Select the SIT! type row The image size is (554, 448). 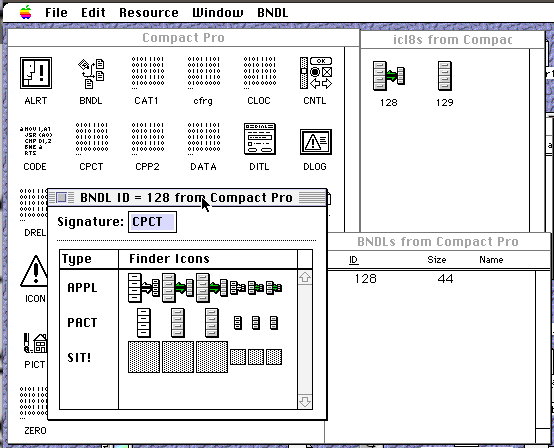178,357
